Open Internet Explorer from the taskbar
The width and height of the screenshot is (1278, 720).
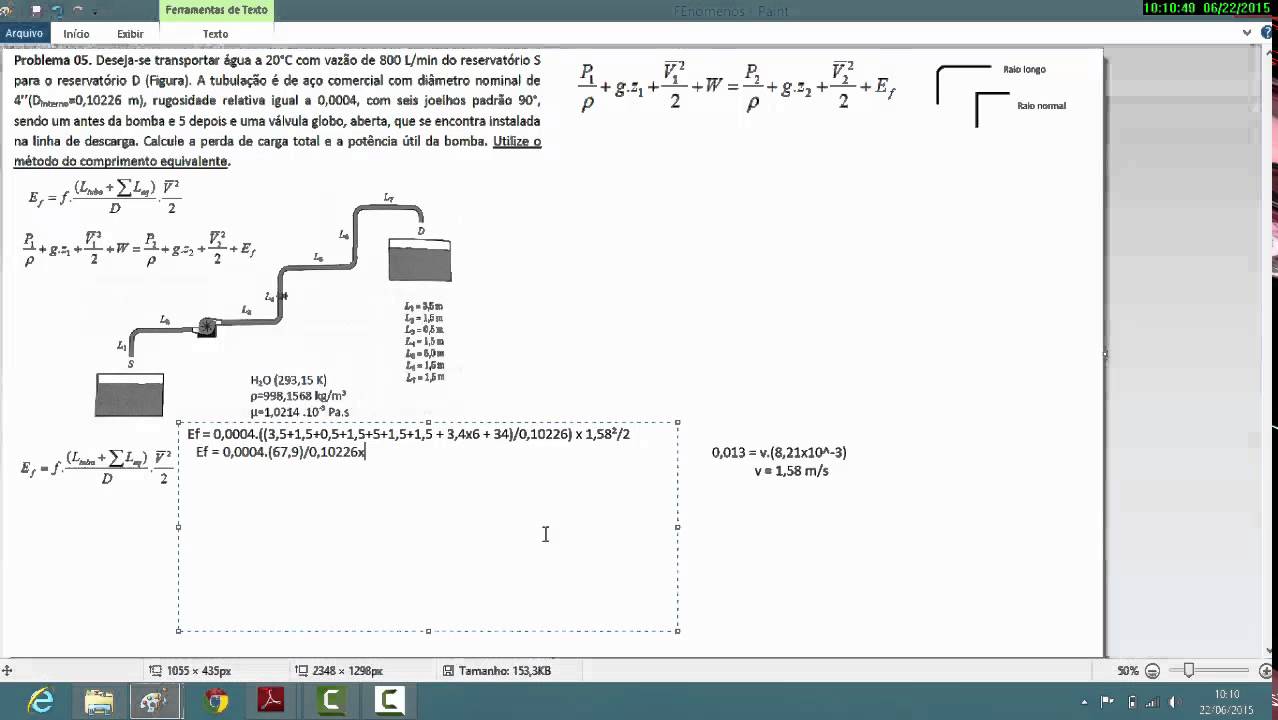click(x=41, y=702)
